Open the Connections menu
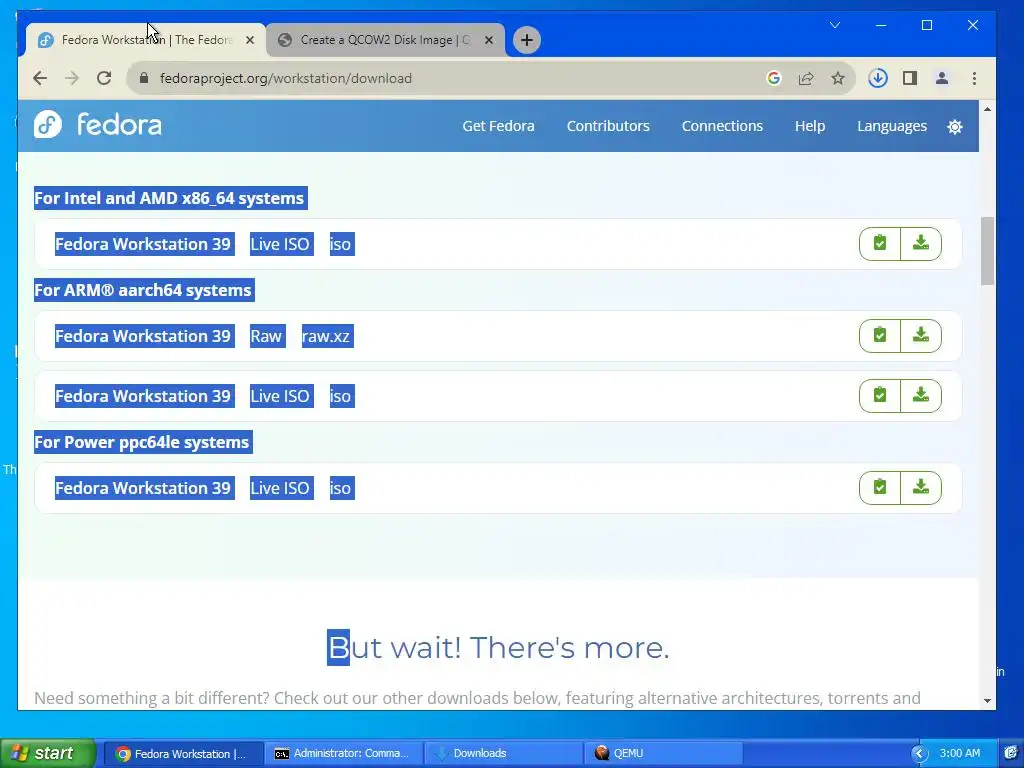The height and width of the screenshot is (768, 1024). coord(722,126)
